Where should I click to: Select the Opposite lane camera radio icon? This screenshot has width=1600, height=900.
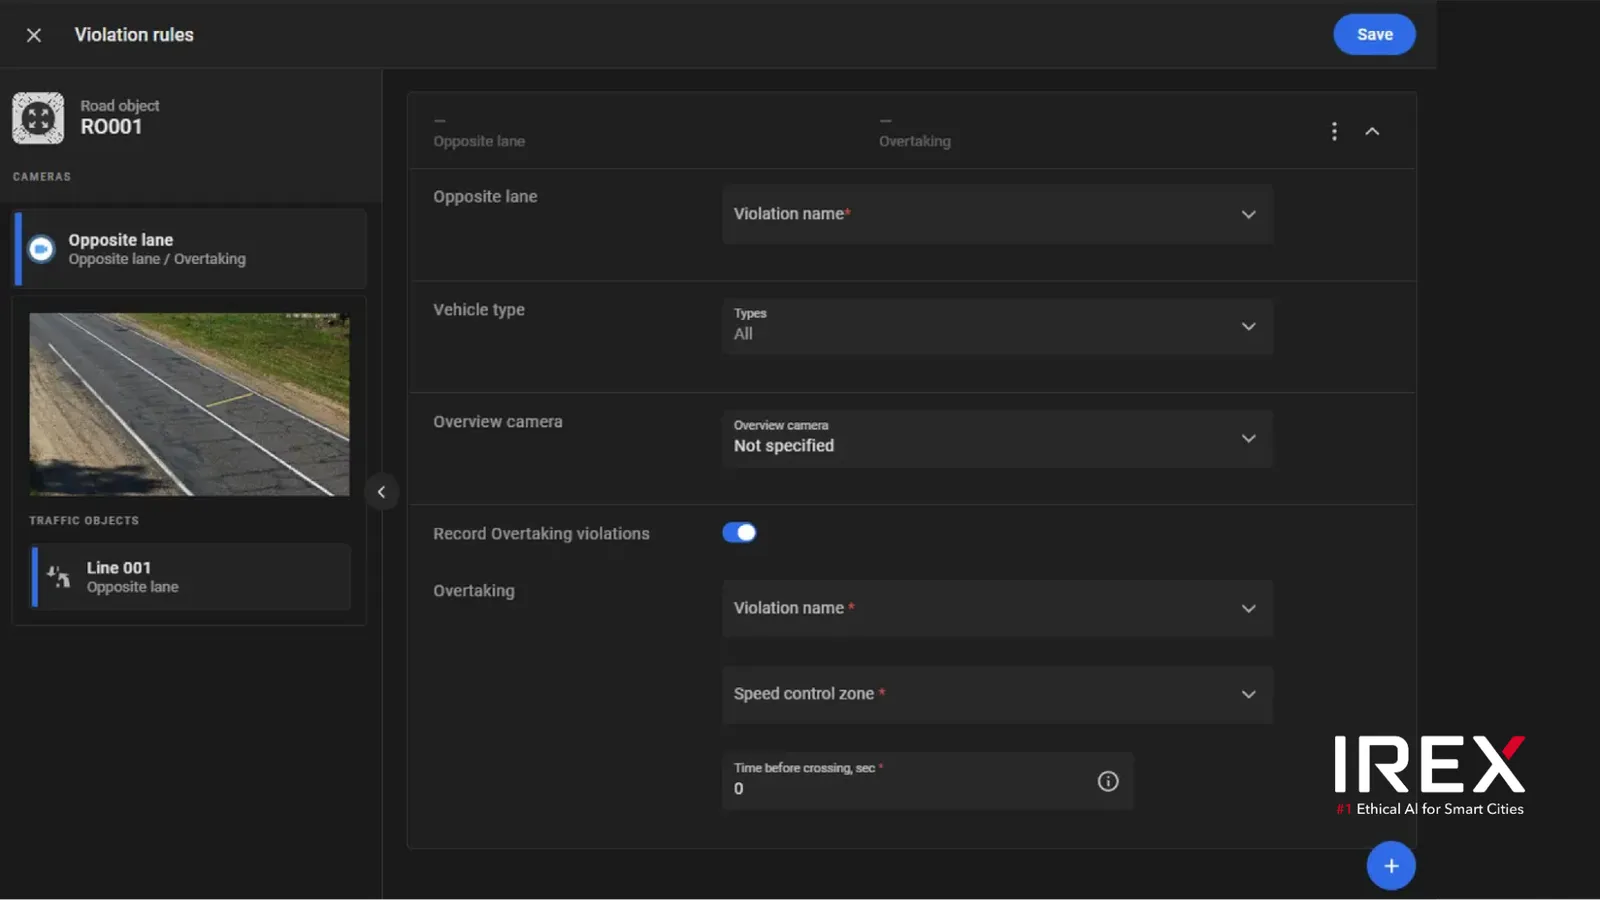pos(41,249)
